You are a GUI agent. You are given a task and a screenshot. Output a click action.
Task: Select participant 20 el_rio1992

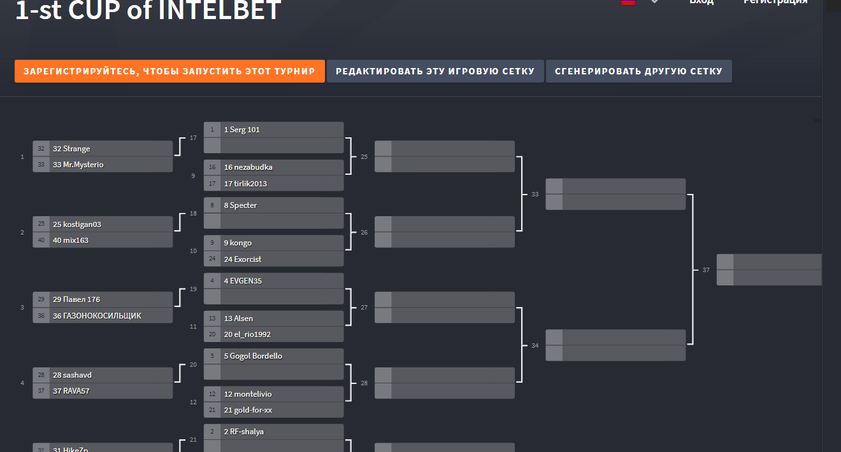point(274,335)
